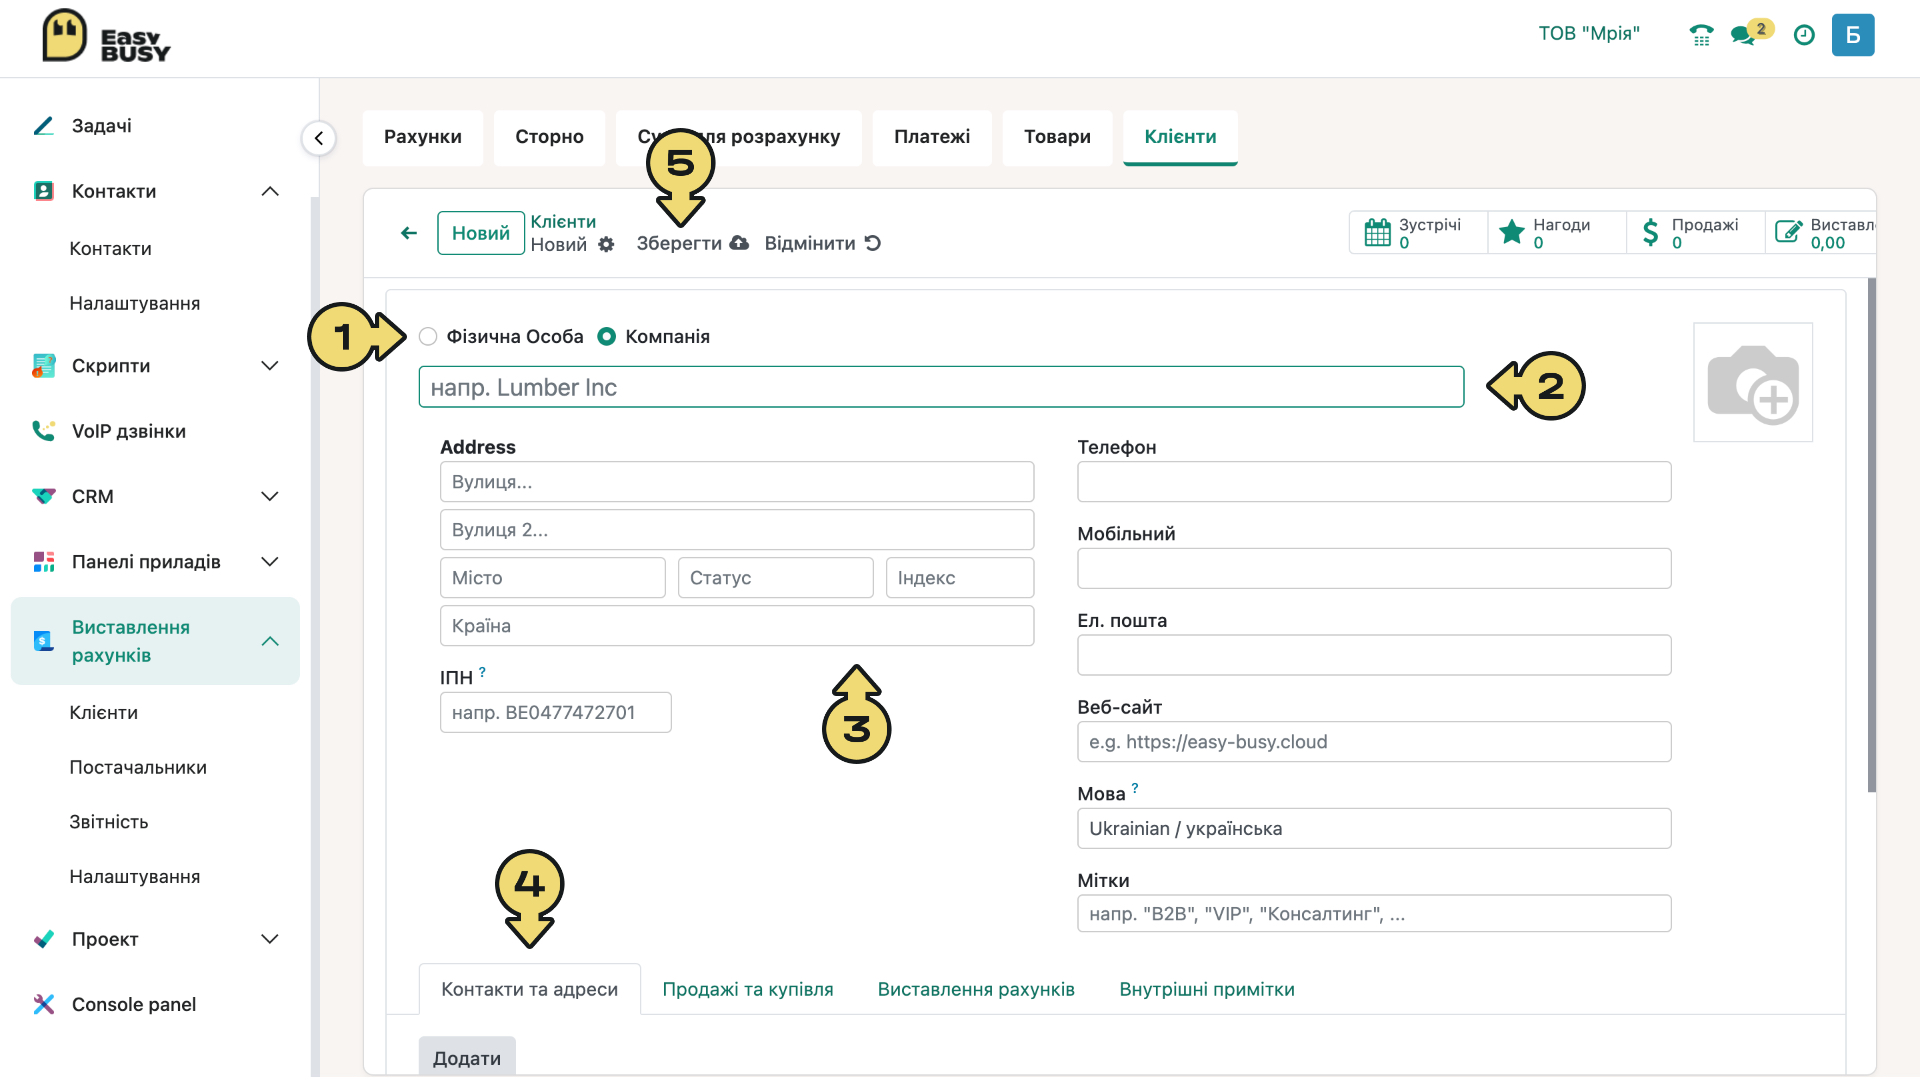
Task: Open the Статус state dropdown field
Action: click(776, 578)
